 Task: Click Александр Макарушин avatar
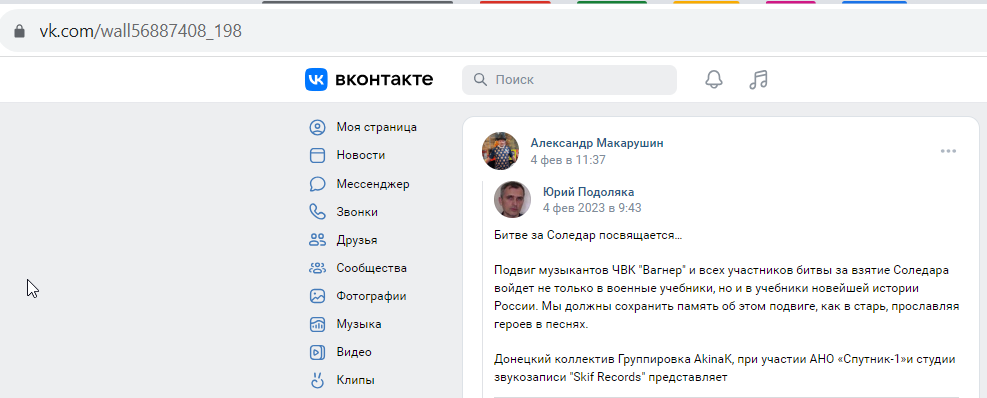[500, 151]
